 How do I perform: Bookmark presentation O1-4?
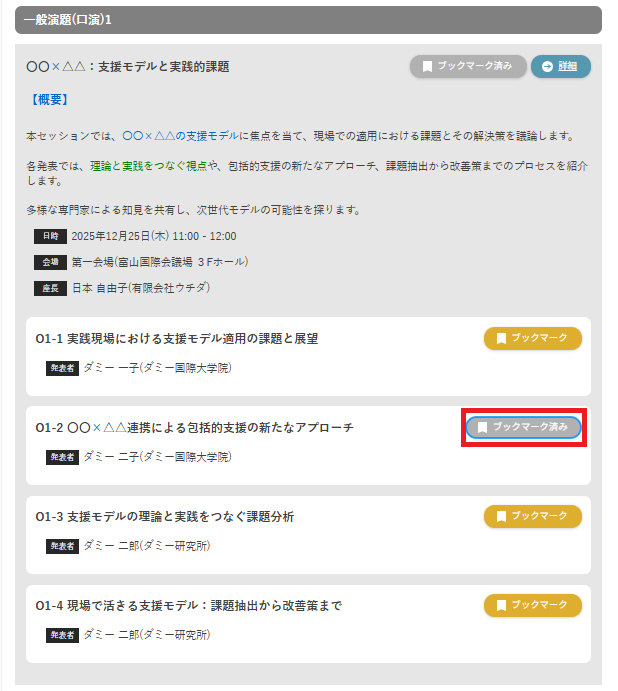(532, 605)
